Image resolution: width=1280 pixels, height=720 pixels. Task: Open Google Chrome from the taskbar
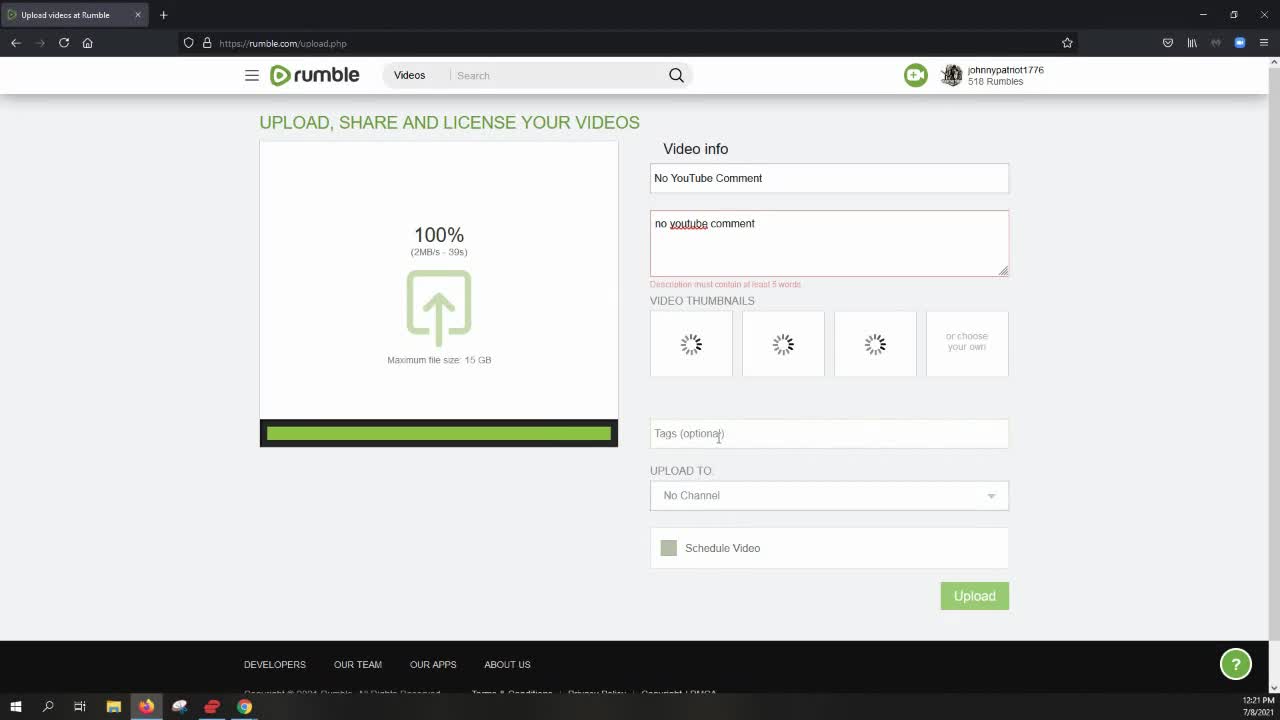pyautogui.click(x=244, y=706)
